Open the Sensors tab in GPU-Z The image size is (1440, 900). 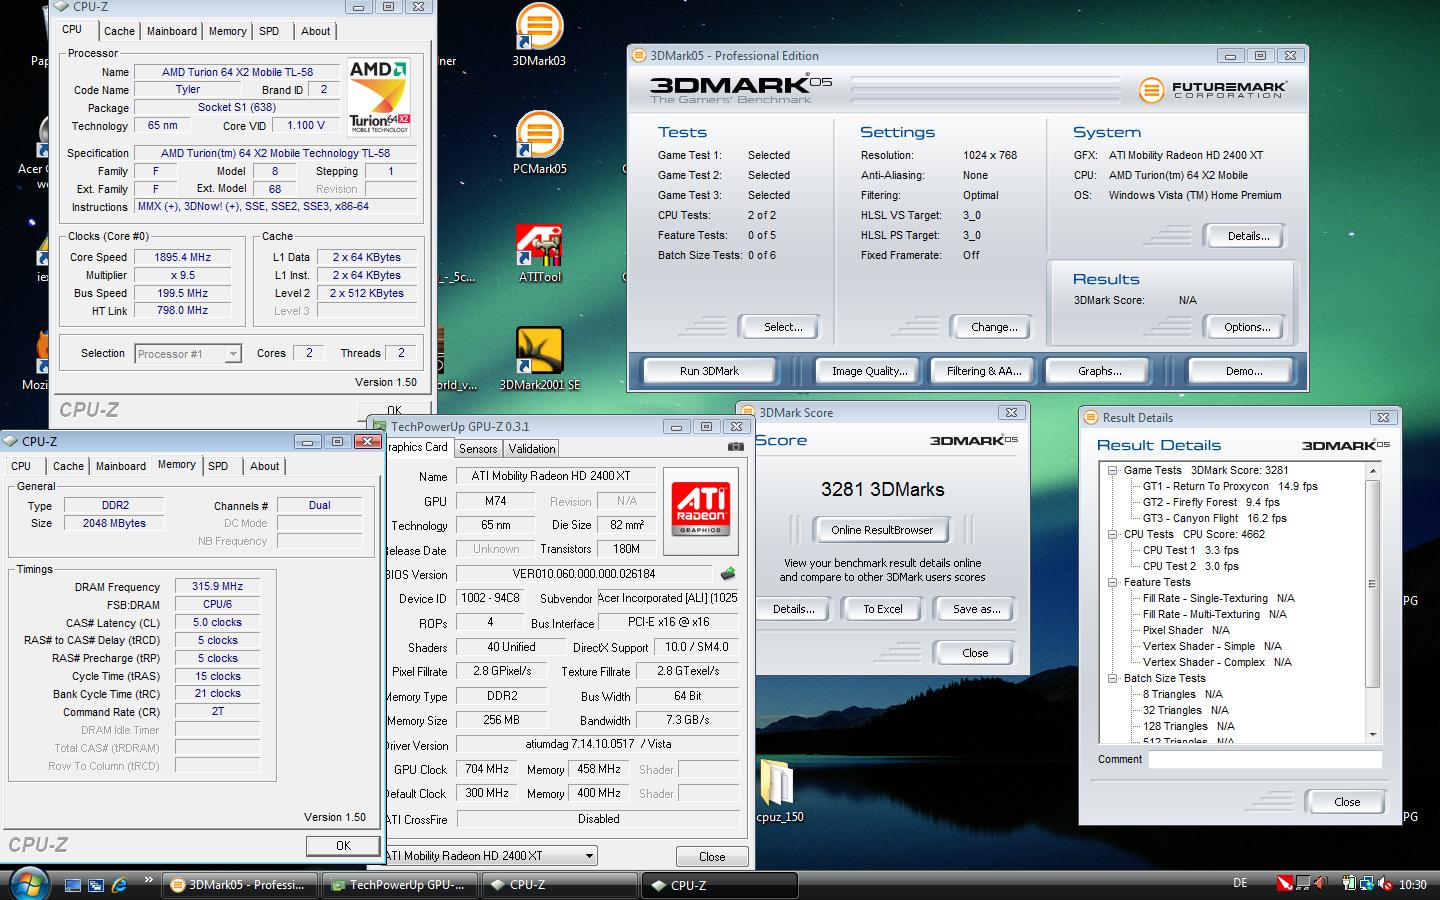[478, 449]
